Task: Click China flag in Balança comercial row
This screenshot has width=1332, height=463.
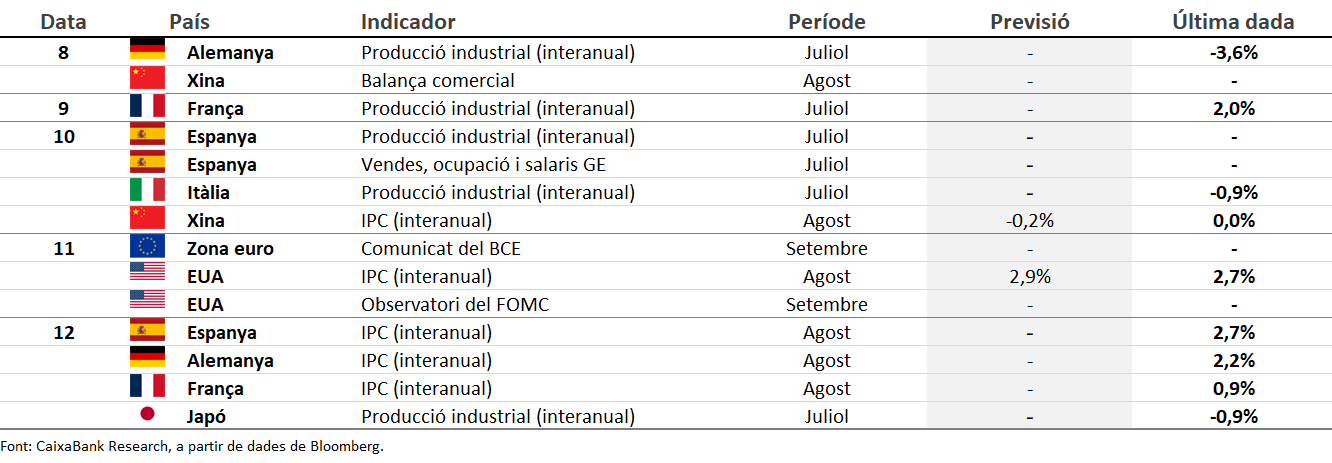Action: [x=147, y=80]
